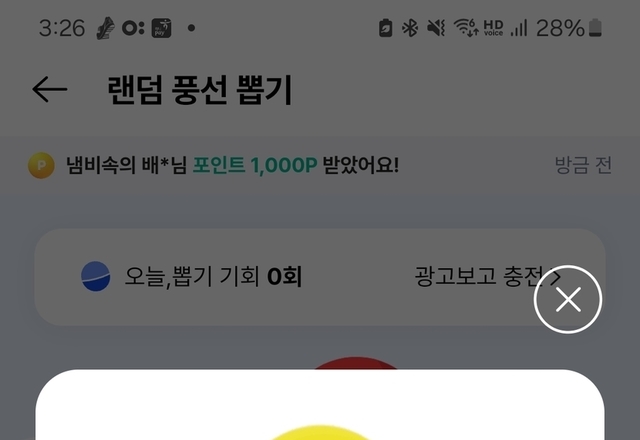Tap the 랜덤 풍선 뽑기 page title
This screenshot has height=440, width=640.
point(200,90)
